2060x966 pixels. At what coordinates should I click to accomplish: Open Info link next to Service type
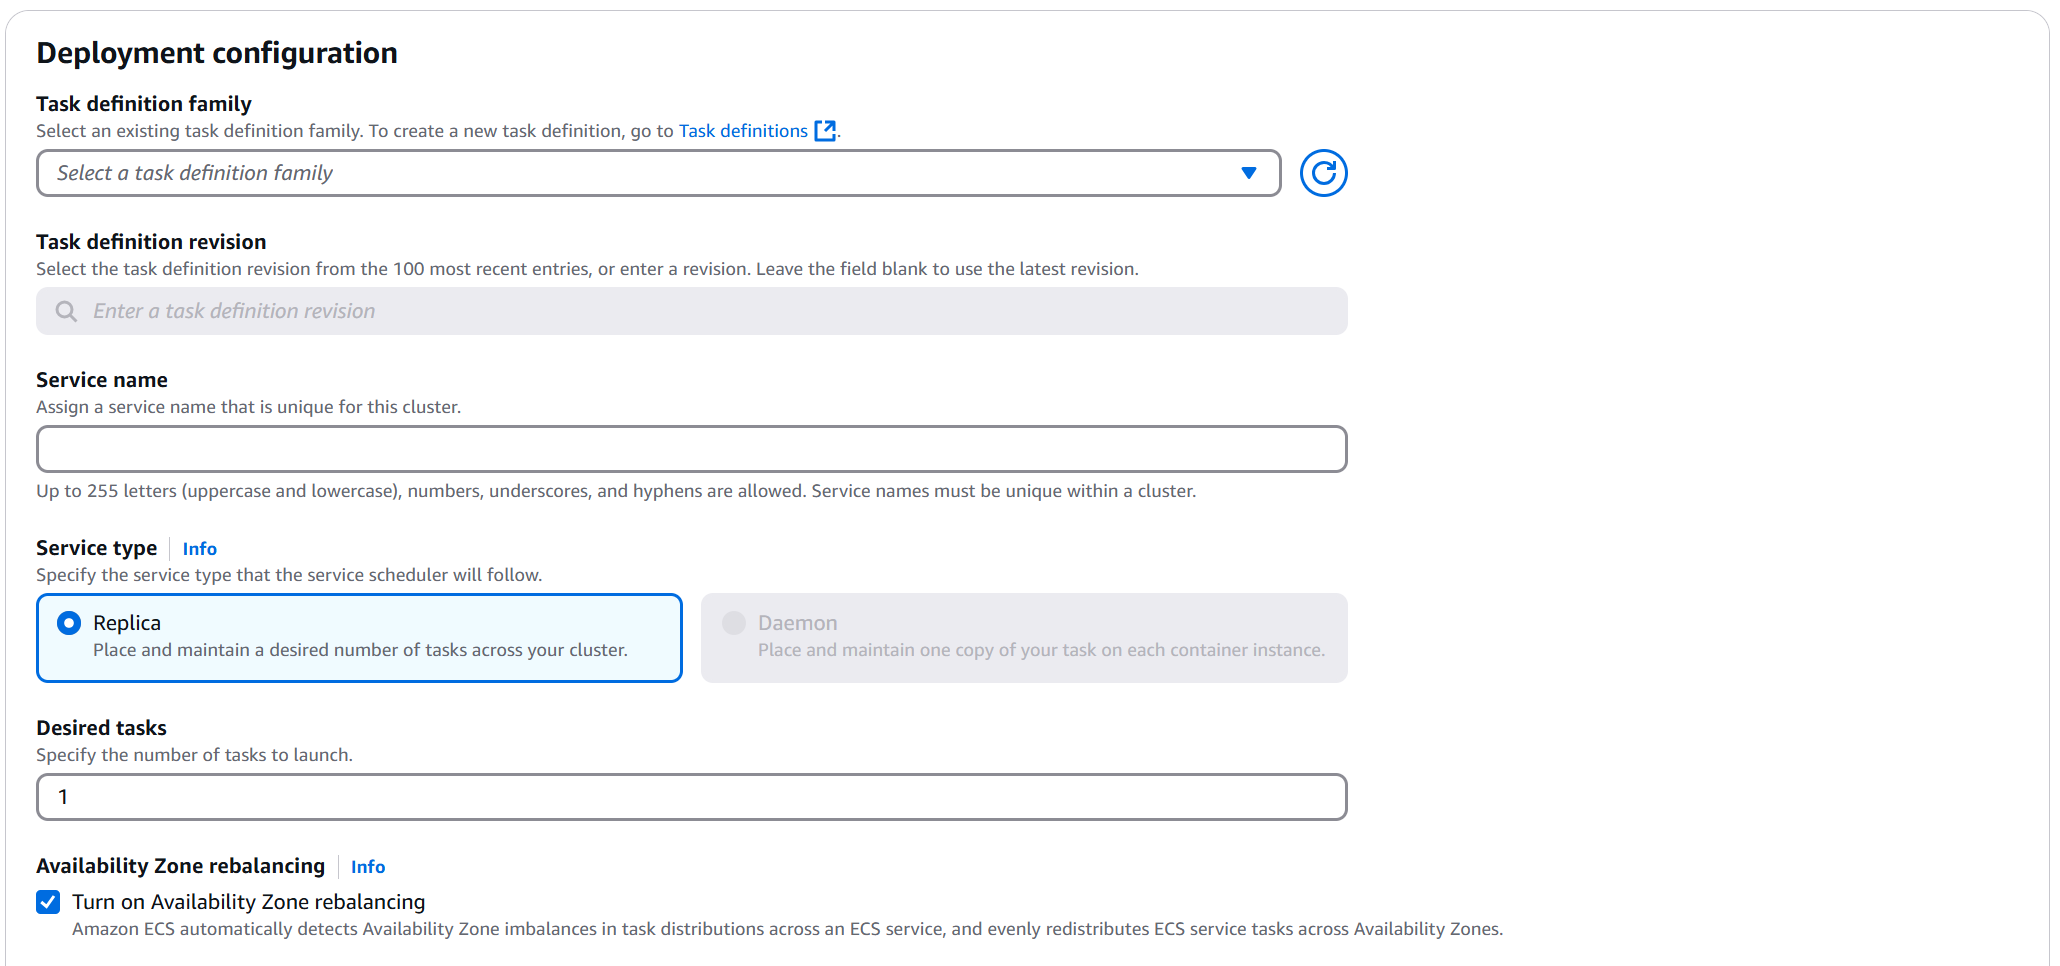pos(199,549)
